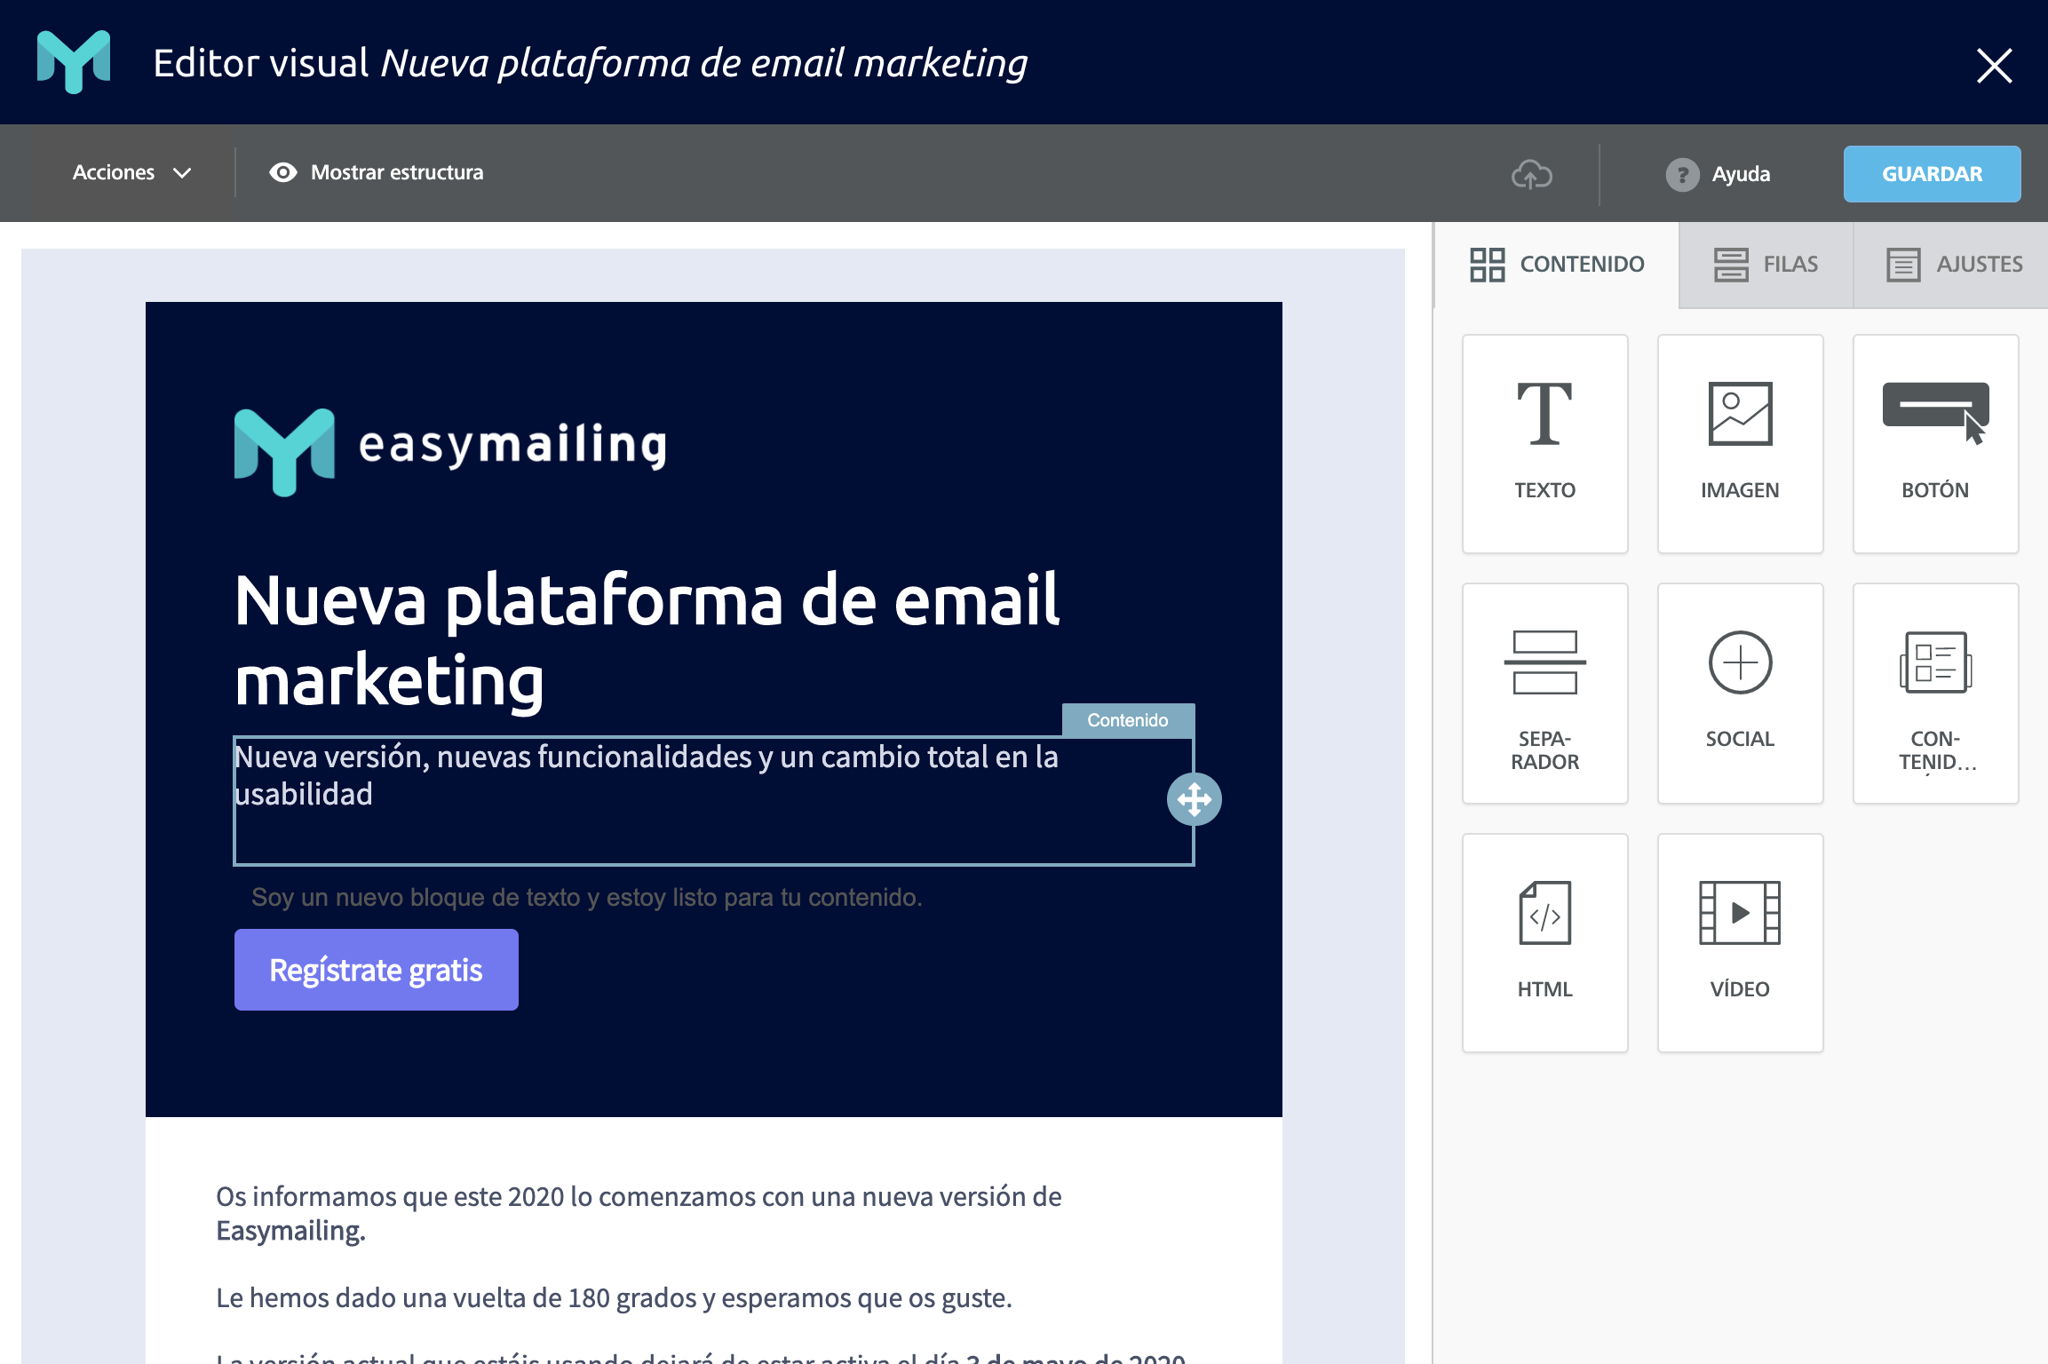The width and height of the screenshot is (2048, 1364).
Task: Add a Social content block
Action: [x=1740, y=693]
